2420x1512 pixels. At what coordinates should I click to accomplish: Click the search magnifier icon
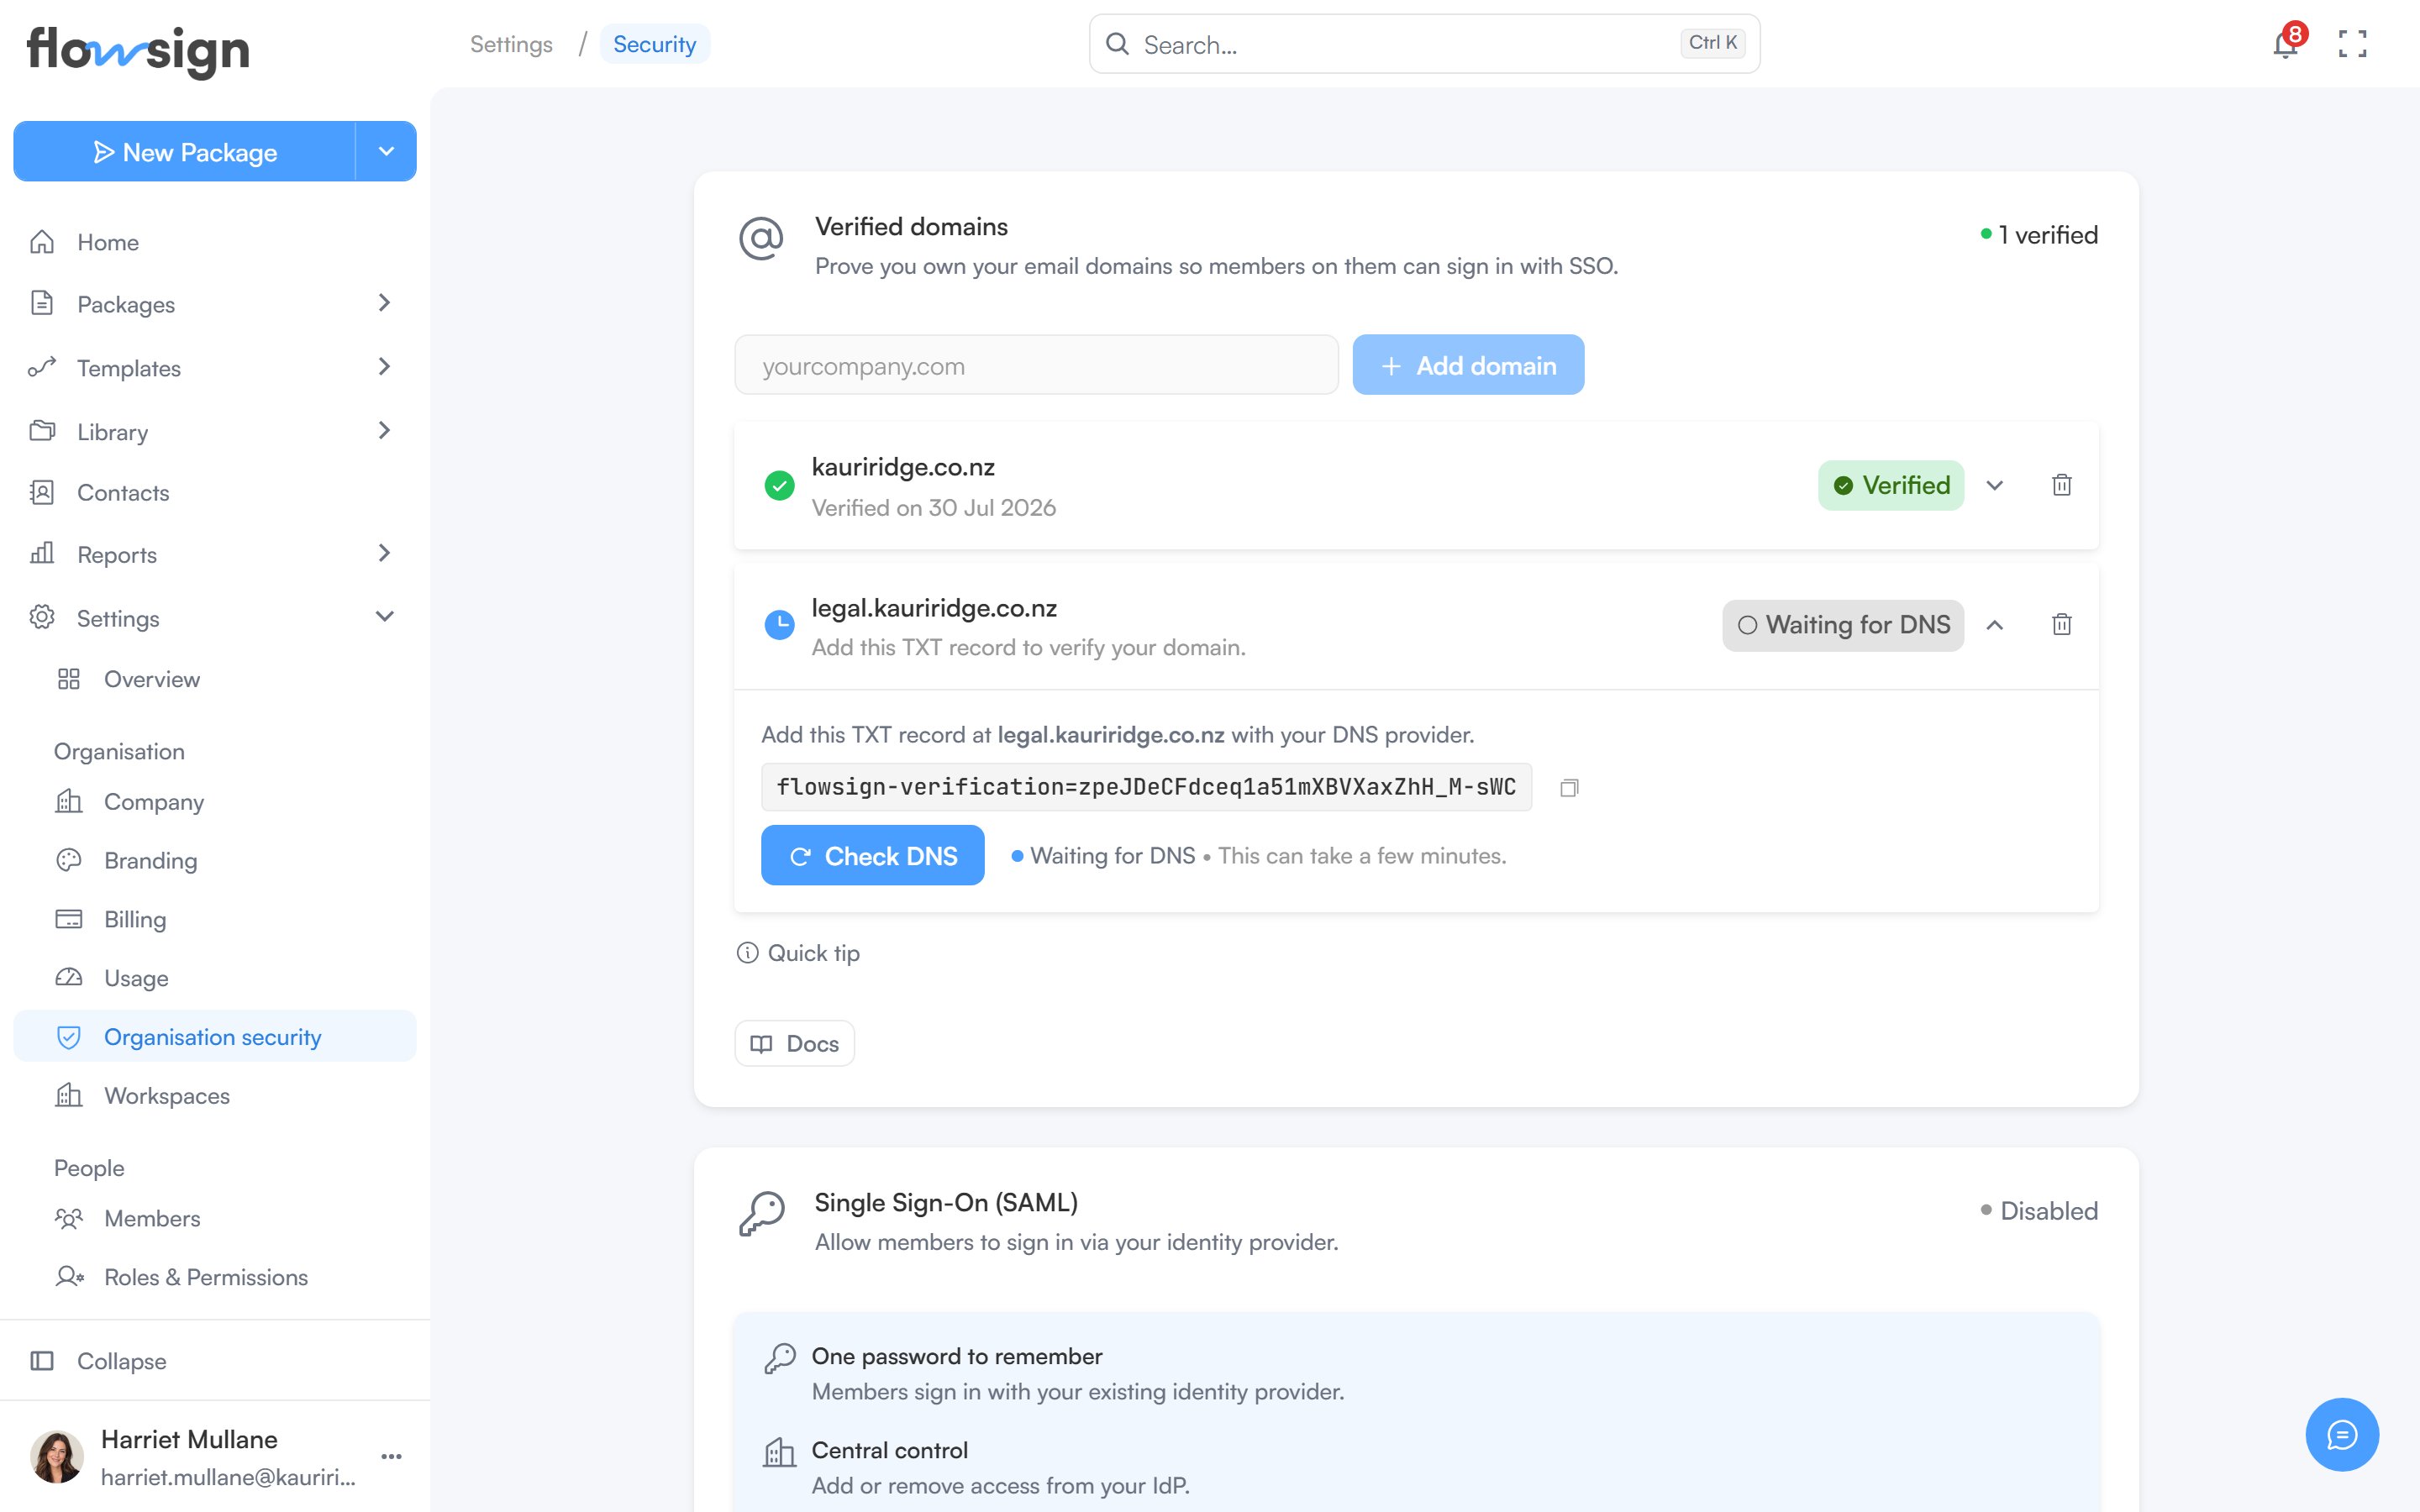[x=1117, y=44]
